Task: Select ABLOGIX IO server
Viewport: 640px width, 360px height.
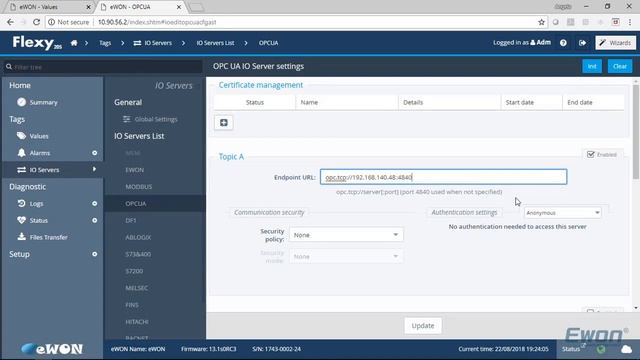Action: (x=138, y=237)
